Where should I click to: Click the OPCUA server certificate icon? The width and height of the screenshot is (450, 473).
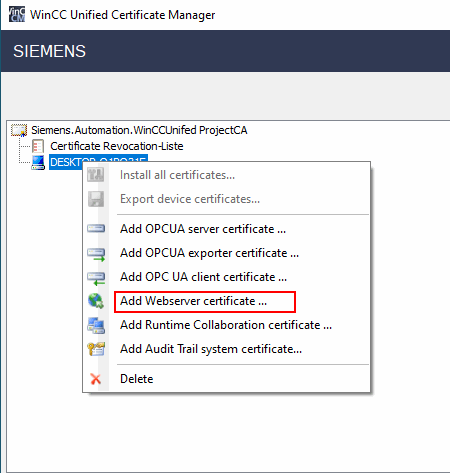[96, 229]
